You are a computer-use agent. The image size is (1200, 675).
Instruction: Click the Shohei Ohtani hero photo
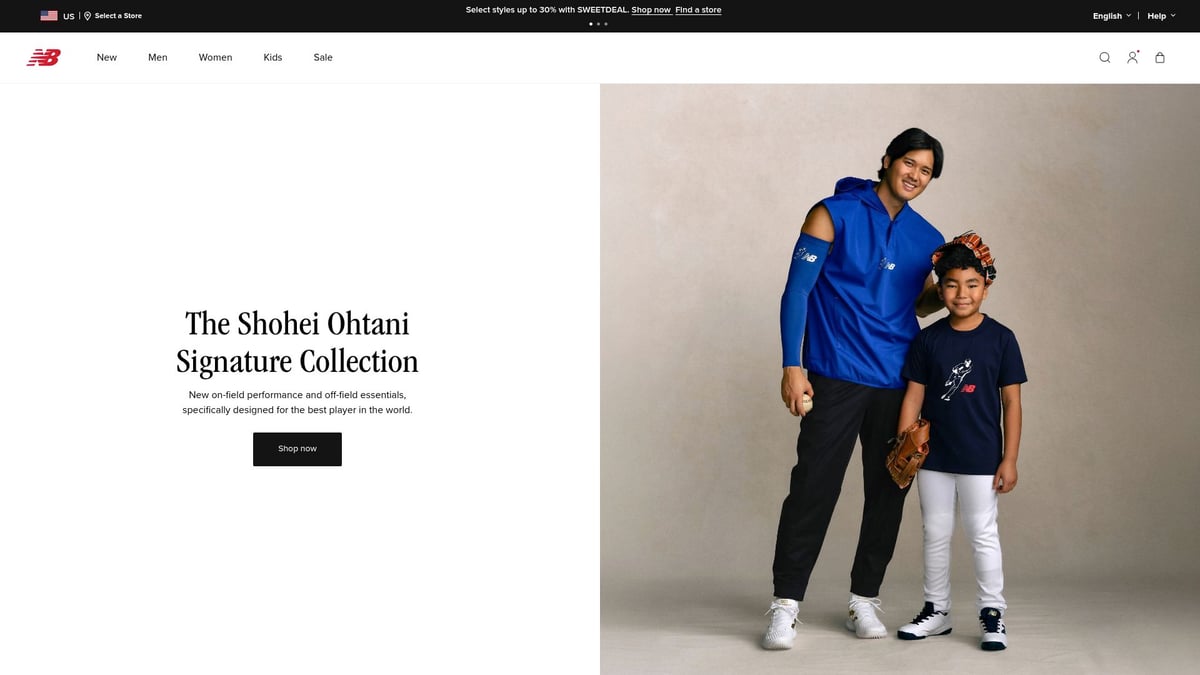900,379
